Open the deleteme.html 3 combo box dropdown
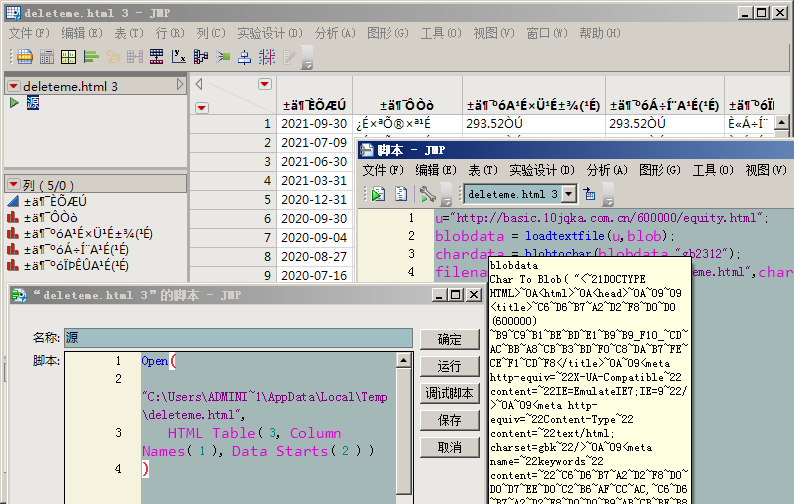Screen dimensions: 794x504 click(569, 194)
